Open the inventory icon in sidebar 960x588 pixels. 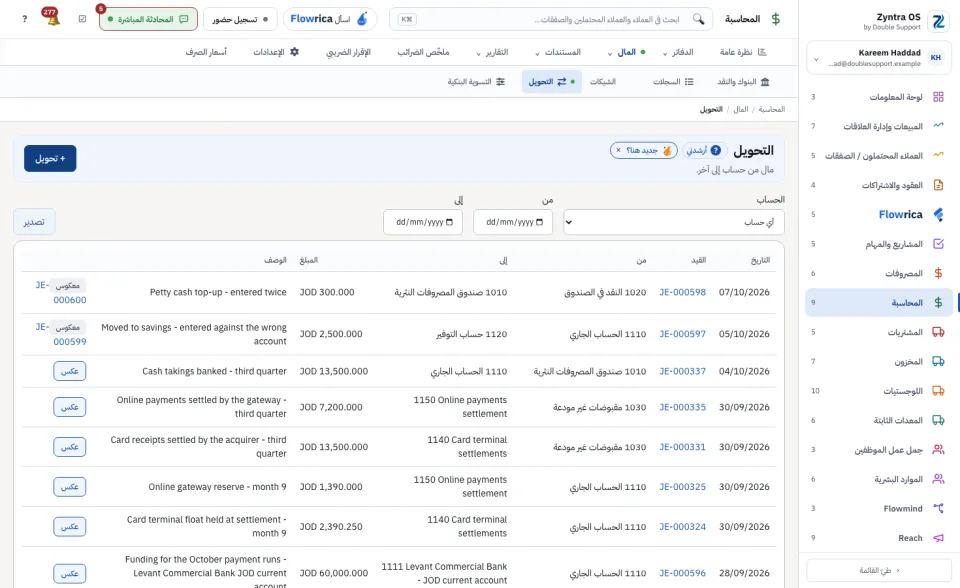938,361
